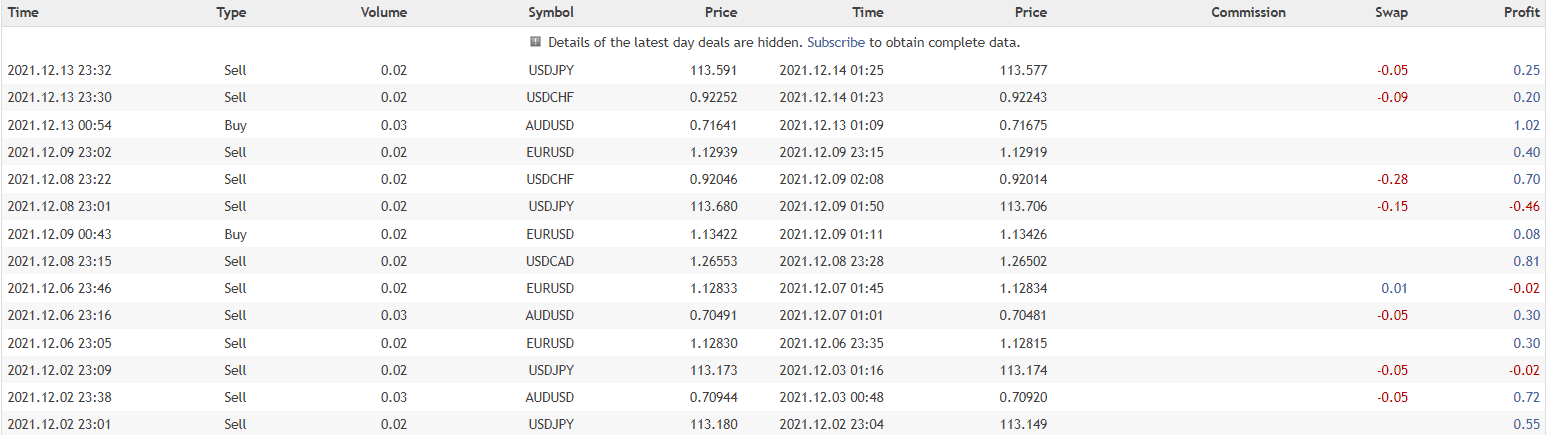Sort by the Symbol column header
This screenshot has width=1546, height=435.
pos(551,13)
